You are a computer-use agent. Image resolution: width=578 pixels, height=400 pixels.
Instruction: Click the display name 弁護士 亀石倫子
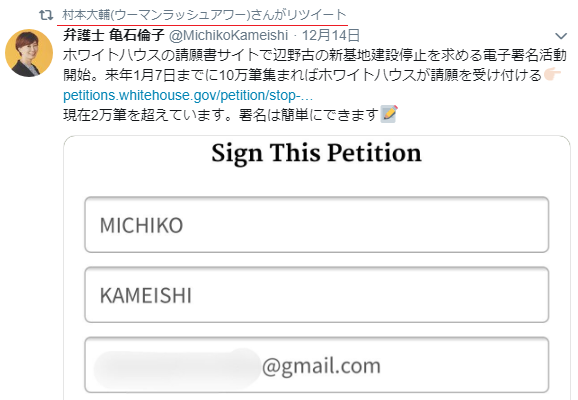pyautogui.click(x=114, y=35)
